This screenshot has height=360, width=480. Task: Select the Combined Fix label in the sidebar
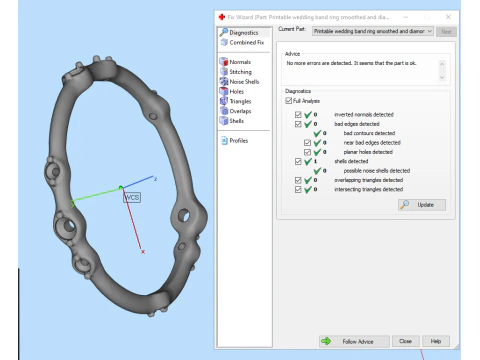pos(247,42)
